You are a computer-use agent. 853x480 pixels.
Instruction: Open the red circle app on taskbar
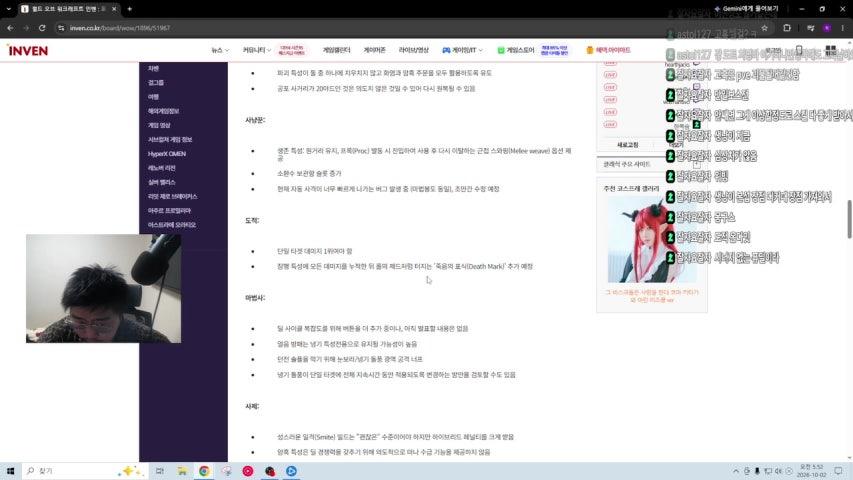coord(248,471)
